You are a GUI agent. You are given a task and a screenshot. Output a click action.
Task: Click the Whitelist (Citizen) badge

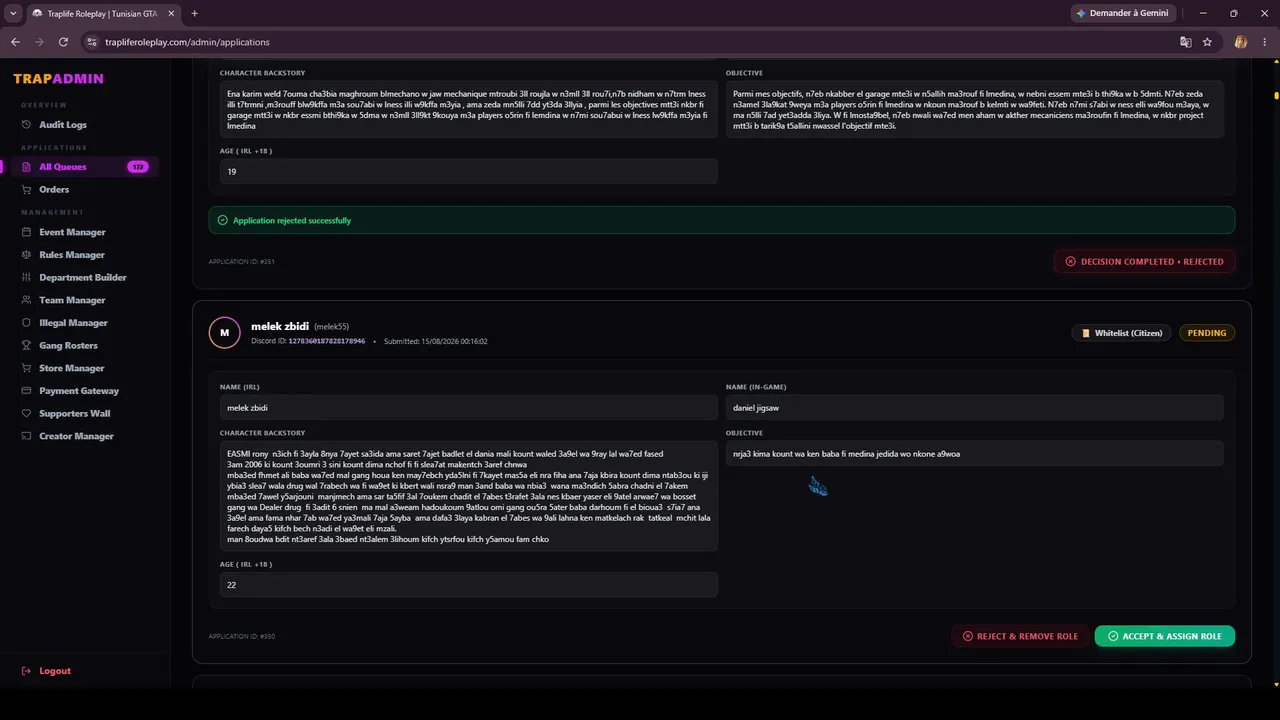pyautogui.click(x=1122, y=333)
